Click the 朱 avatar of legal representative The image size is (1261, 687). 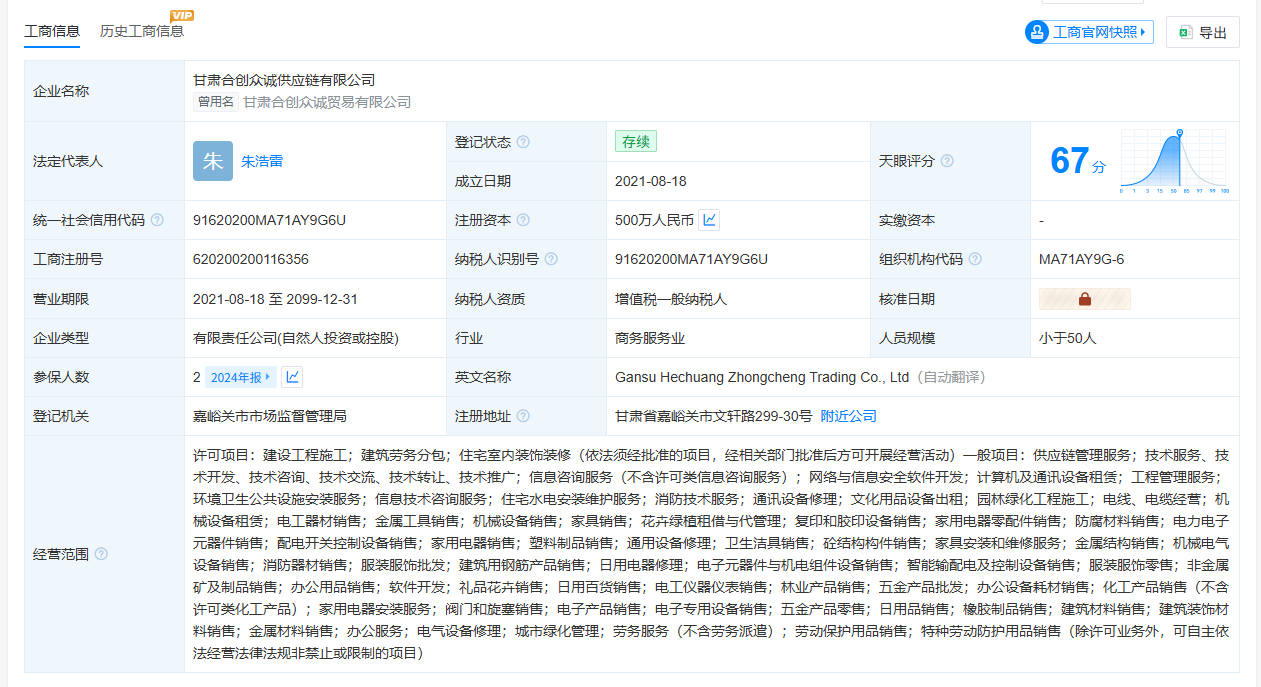[x=213, y=161]
